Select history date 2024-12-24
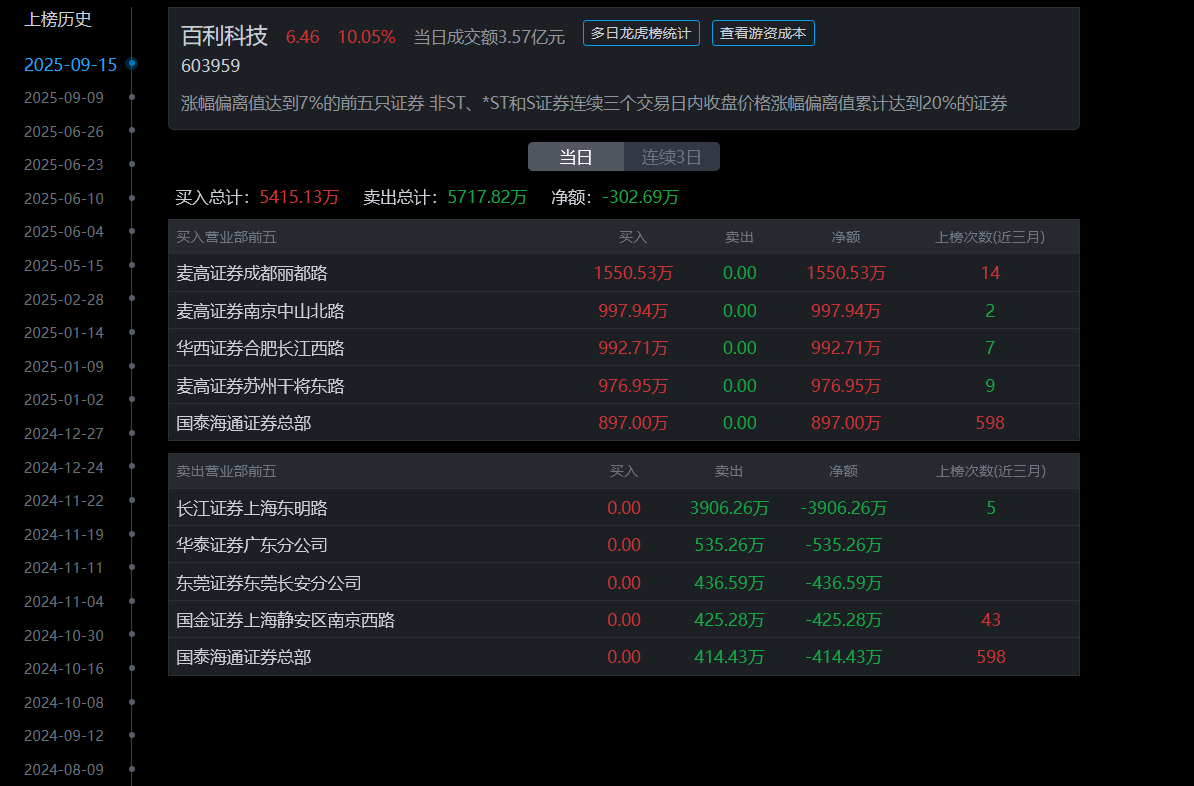 click(64, 468)
